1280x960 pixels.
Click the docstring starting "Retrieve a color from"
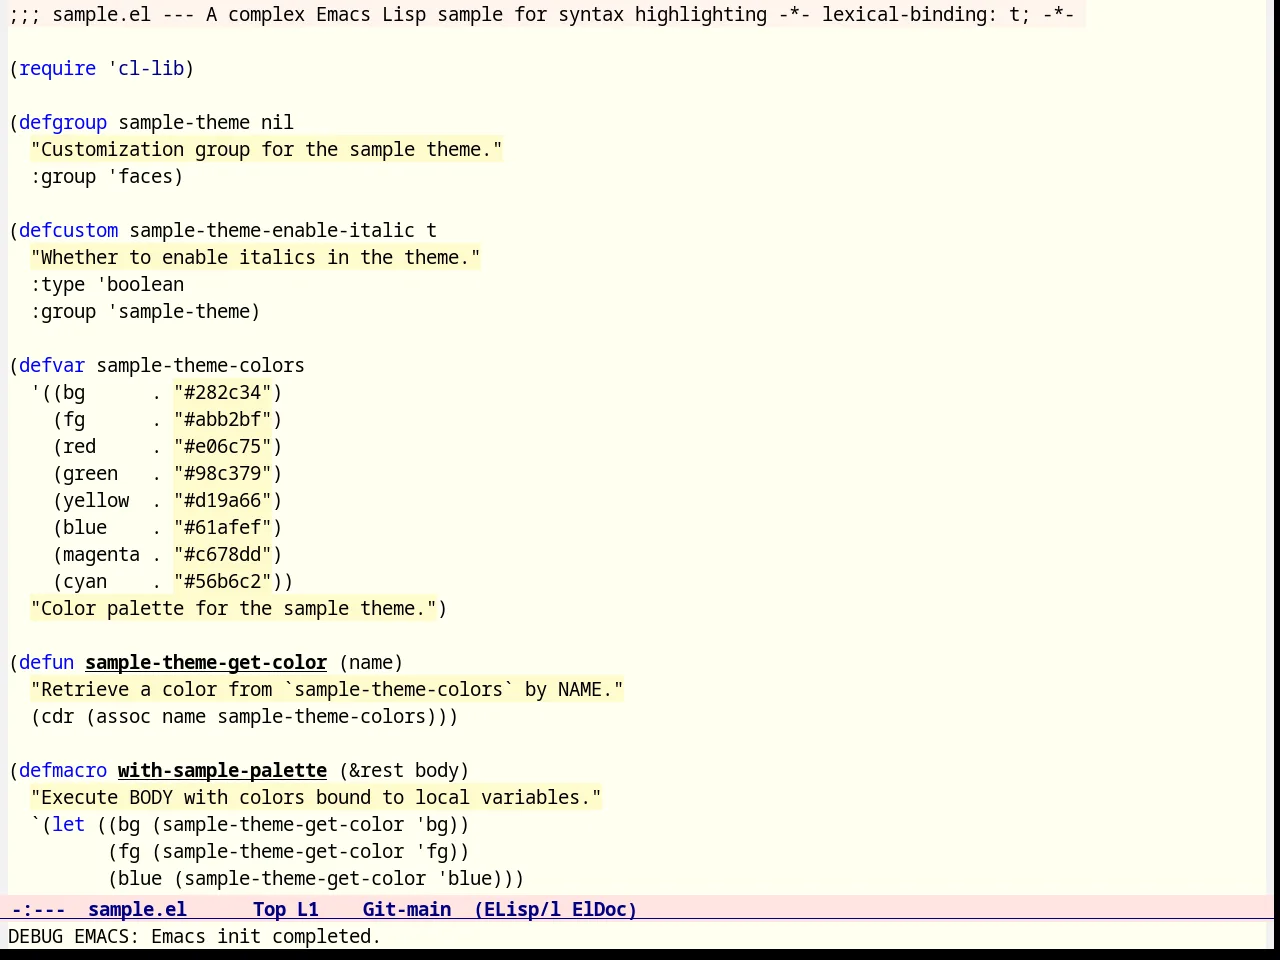tap(327, 689)
